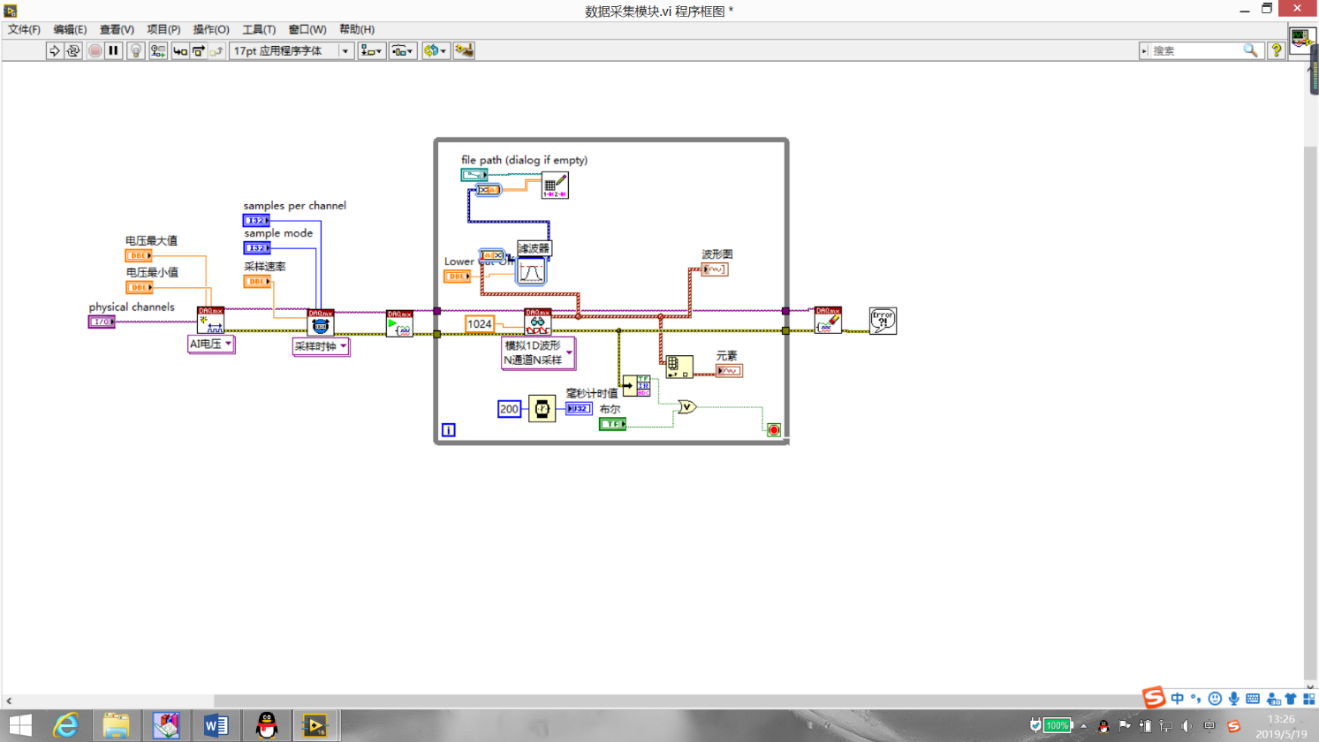Screen dimensions: 1319x742
Task: Select the DAQmx Read node
Action: pos(538,321)
